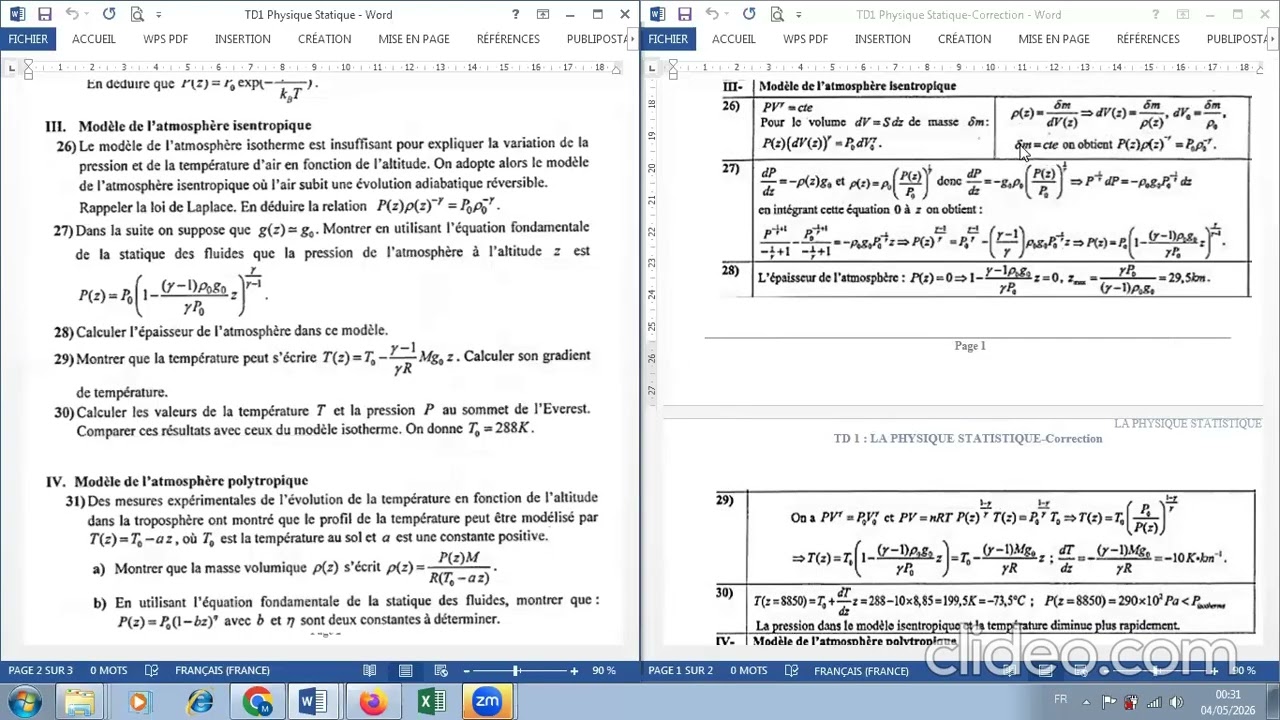Viewport: 1280px width, 720px height.
Task: Click 0 MOTS word count in the Correction window
Action: (748, 670)
